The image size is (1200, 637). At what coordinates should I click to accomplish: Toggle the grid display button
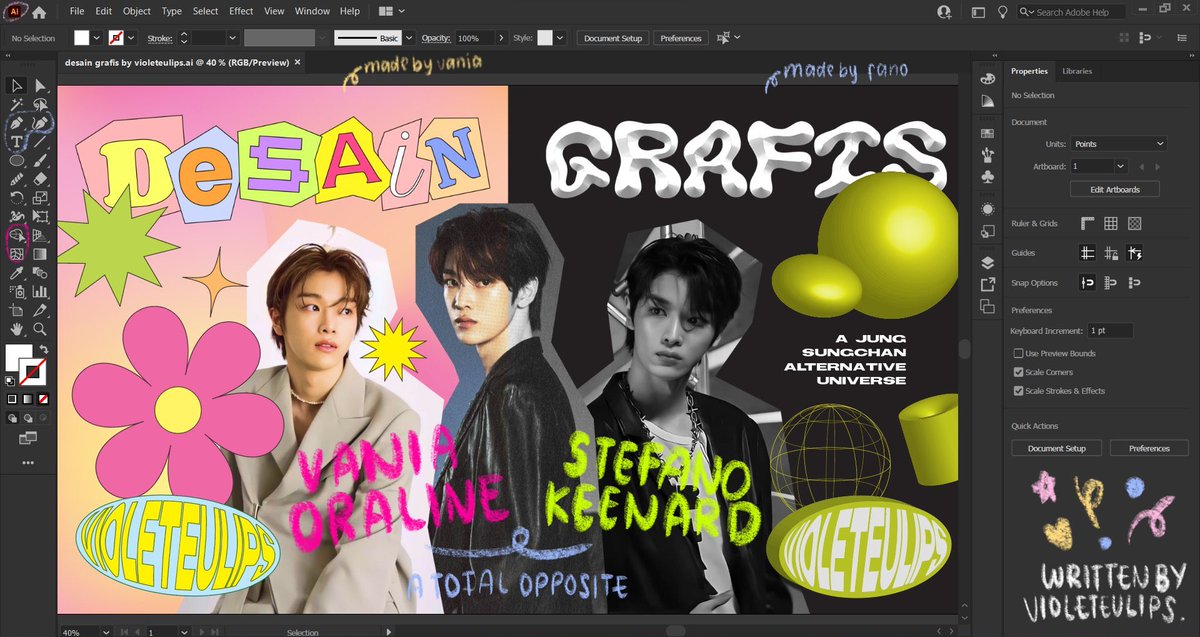[x=1111, y=224]
